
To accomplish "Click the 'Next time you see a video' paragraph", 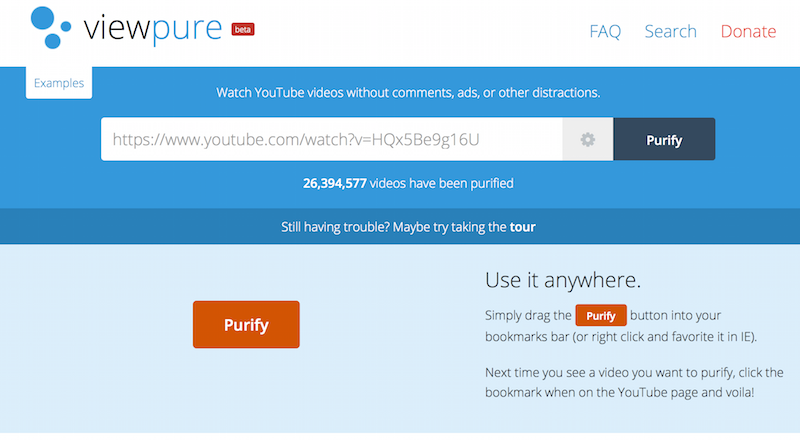I will (x=634, y=382).
